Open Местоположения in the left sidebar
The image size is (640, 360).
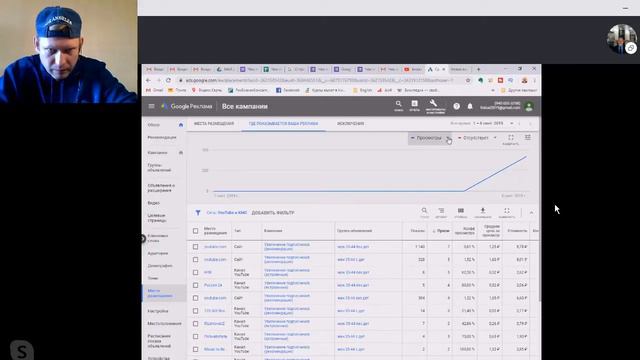[x=164, y=324]
